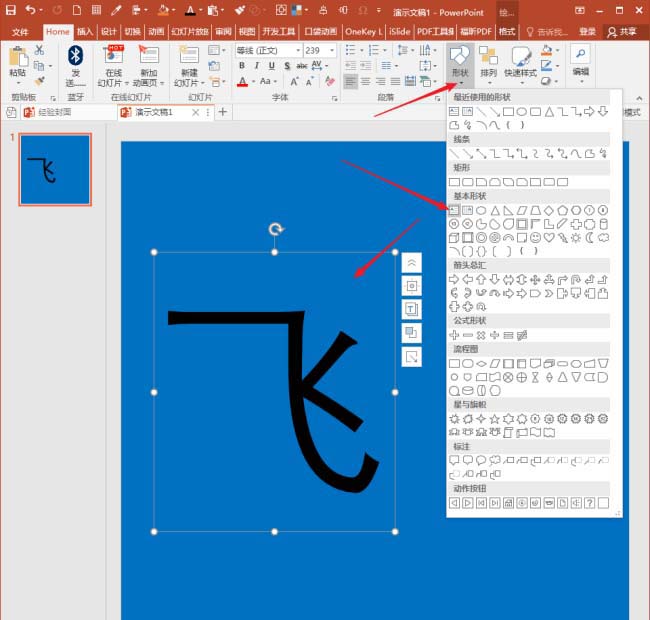
Task: Select the five-point star shape
Action: 495,419
